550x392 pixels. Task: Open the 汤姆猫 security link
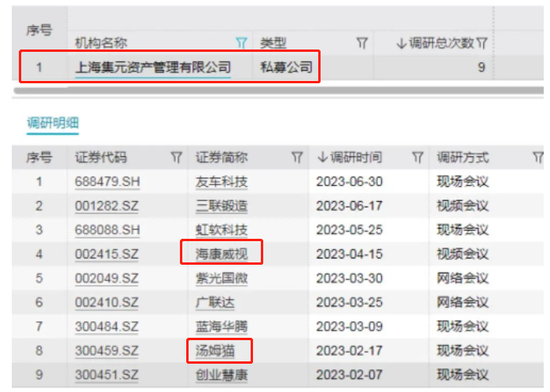(215, 351)
